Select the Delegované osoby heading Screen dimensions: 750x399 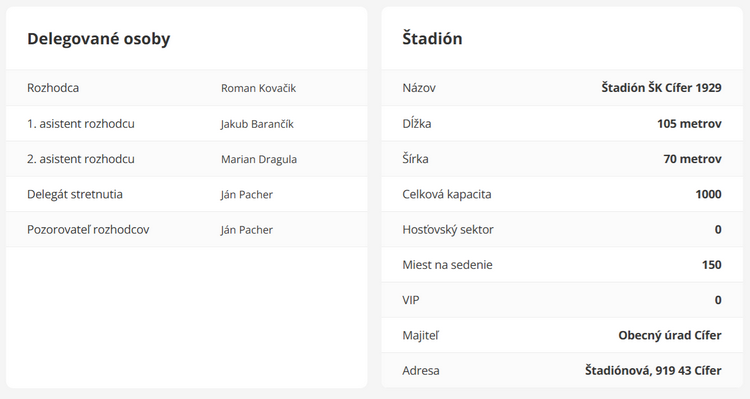(99, 39)
